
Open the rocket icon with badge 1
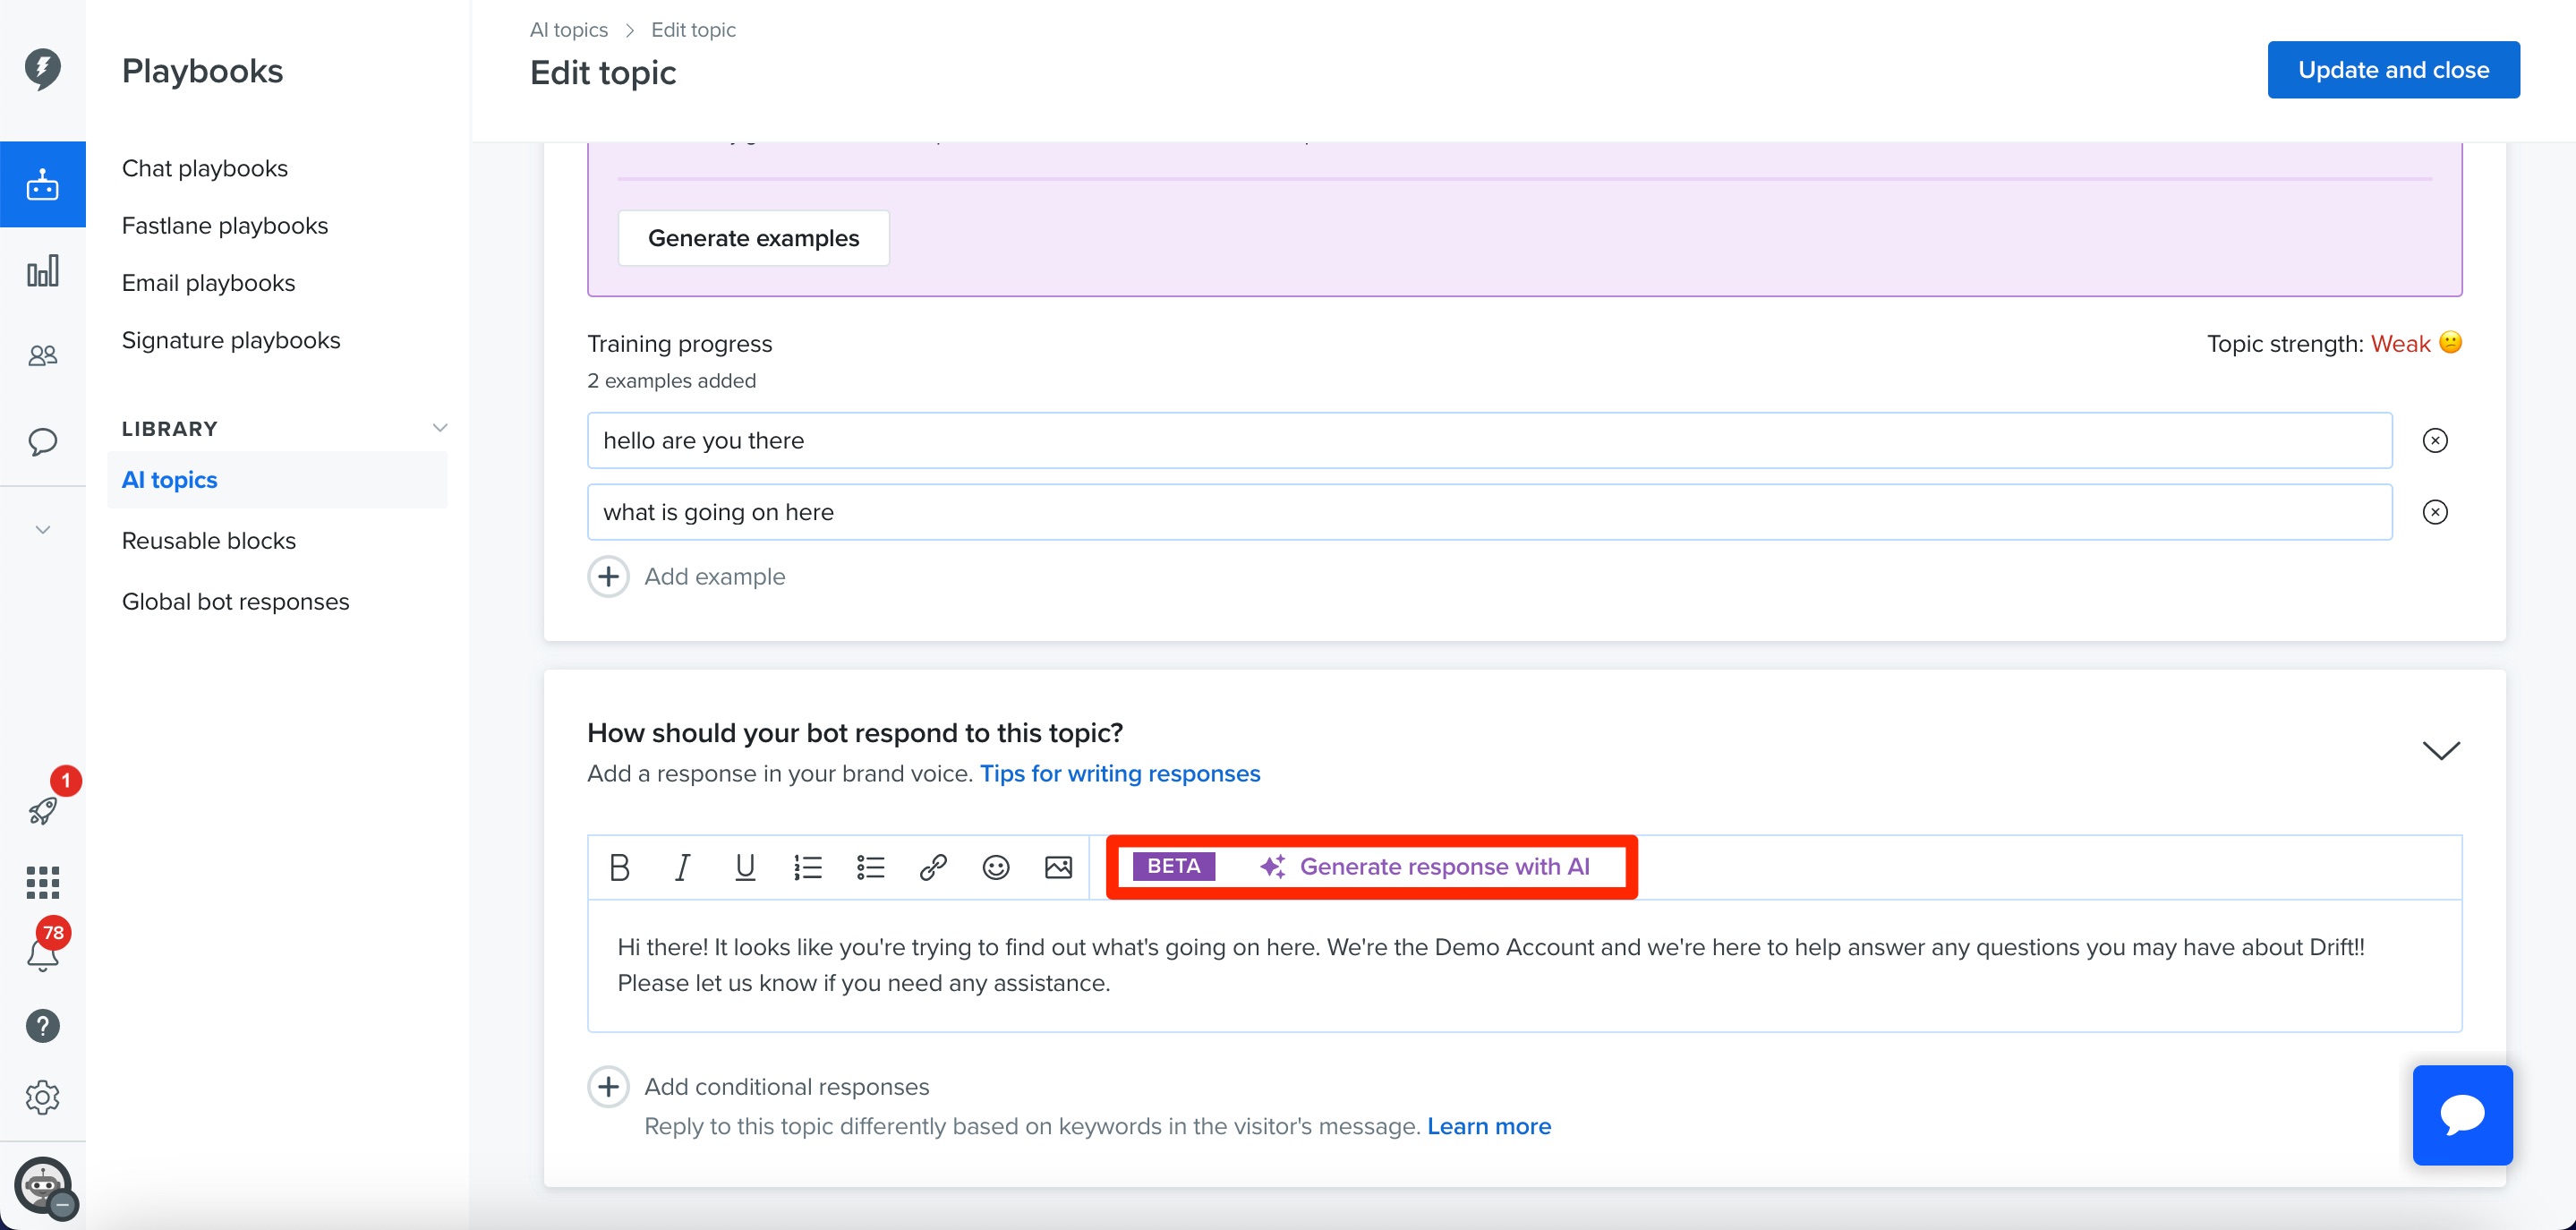[42, 811]
